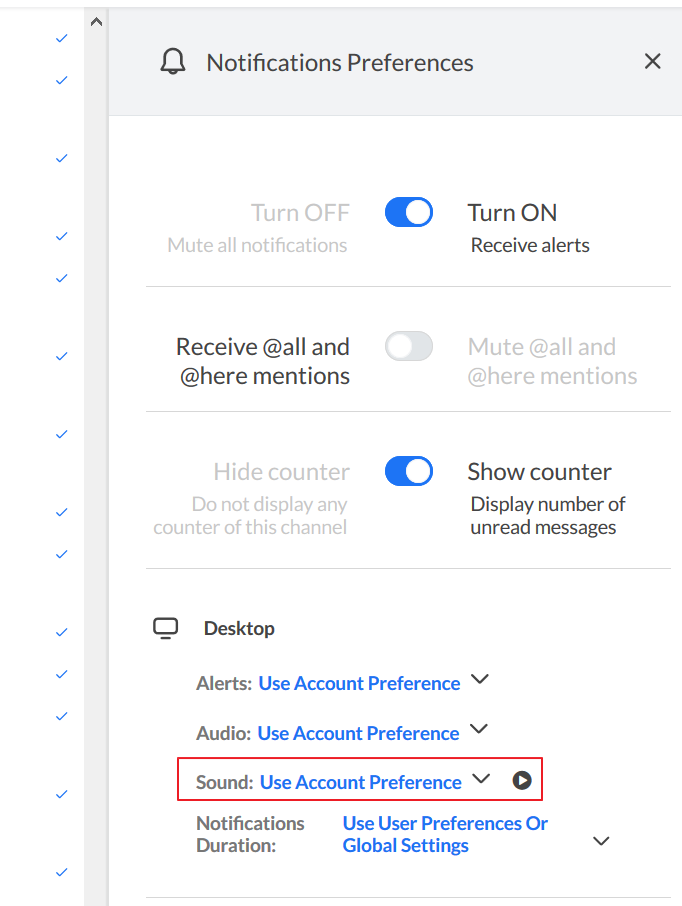
Task: Toggle the Show counter switch
Action: coord(409,471)
